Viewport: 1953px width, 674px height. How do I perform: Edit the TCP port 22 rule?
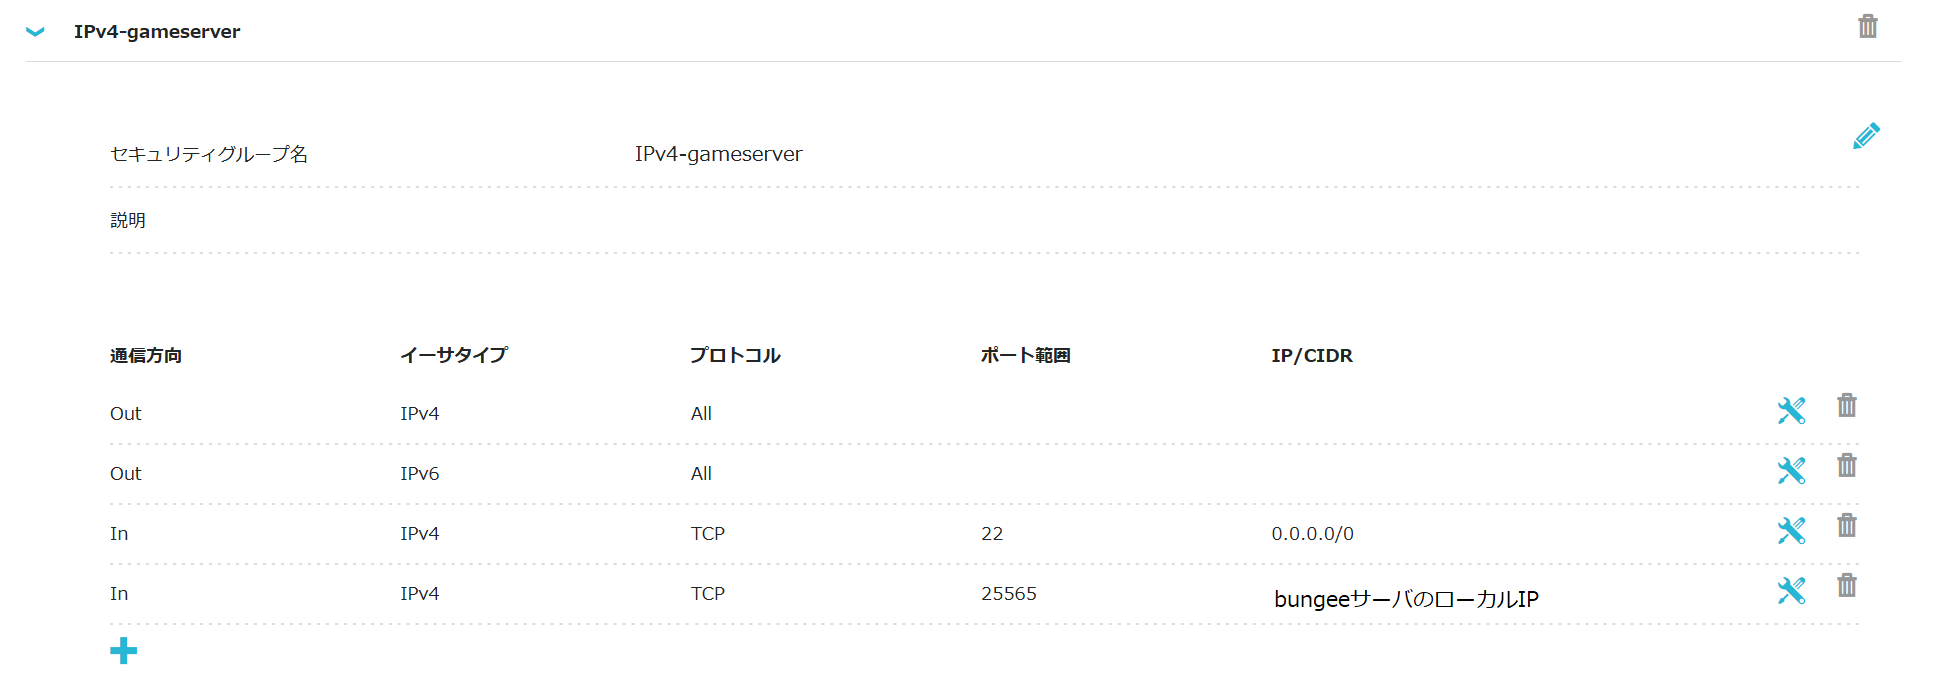pos(1791,530)
